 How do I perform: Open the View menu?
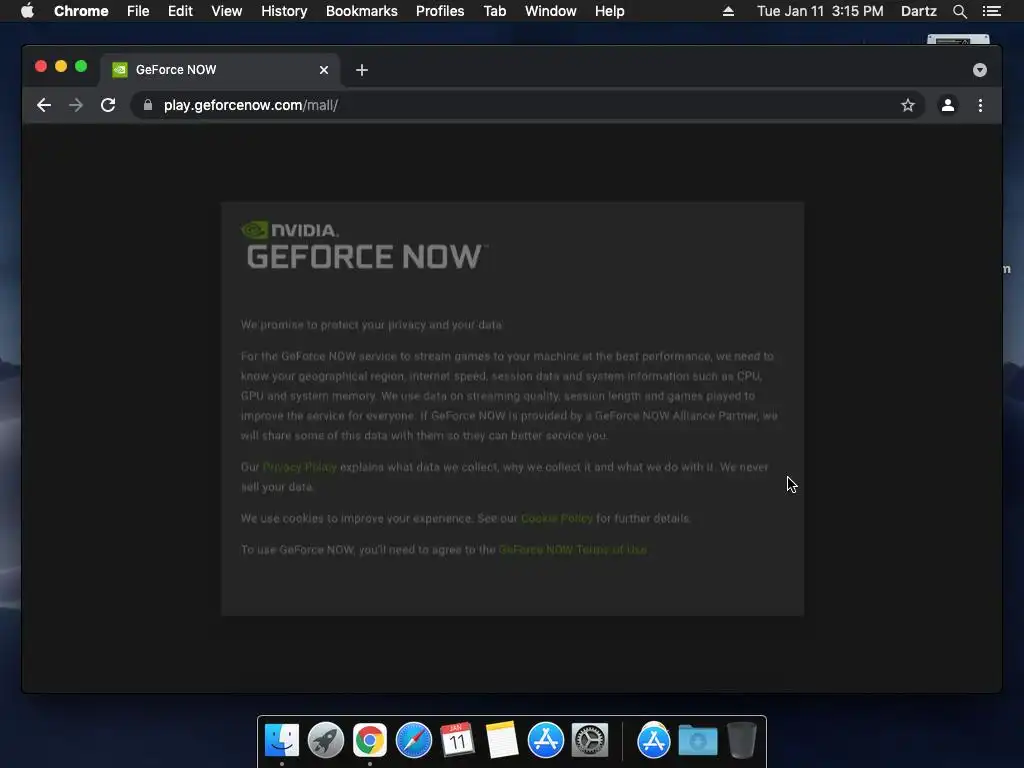tap(227, 11)
